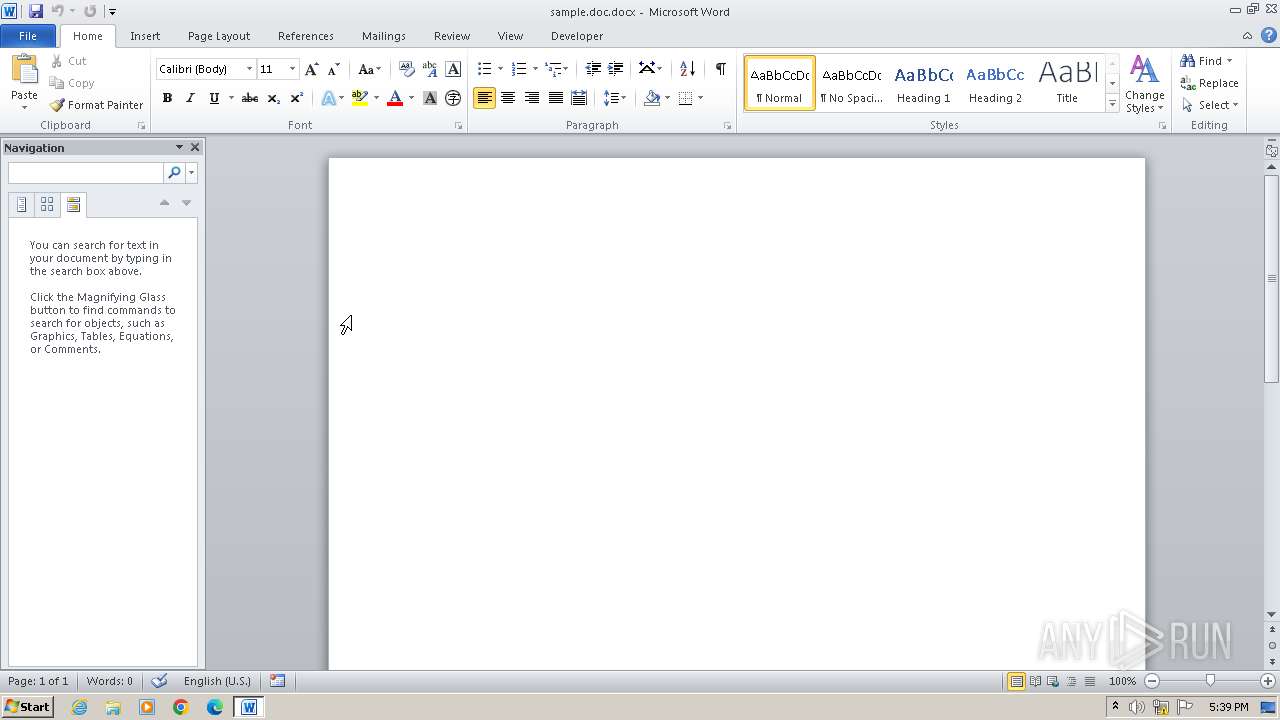Open References tab
This screenshot has width=1280, height=720.
pos(306,36)
